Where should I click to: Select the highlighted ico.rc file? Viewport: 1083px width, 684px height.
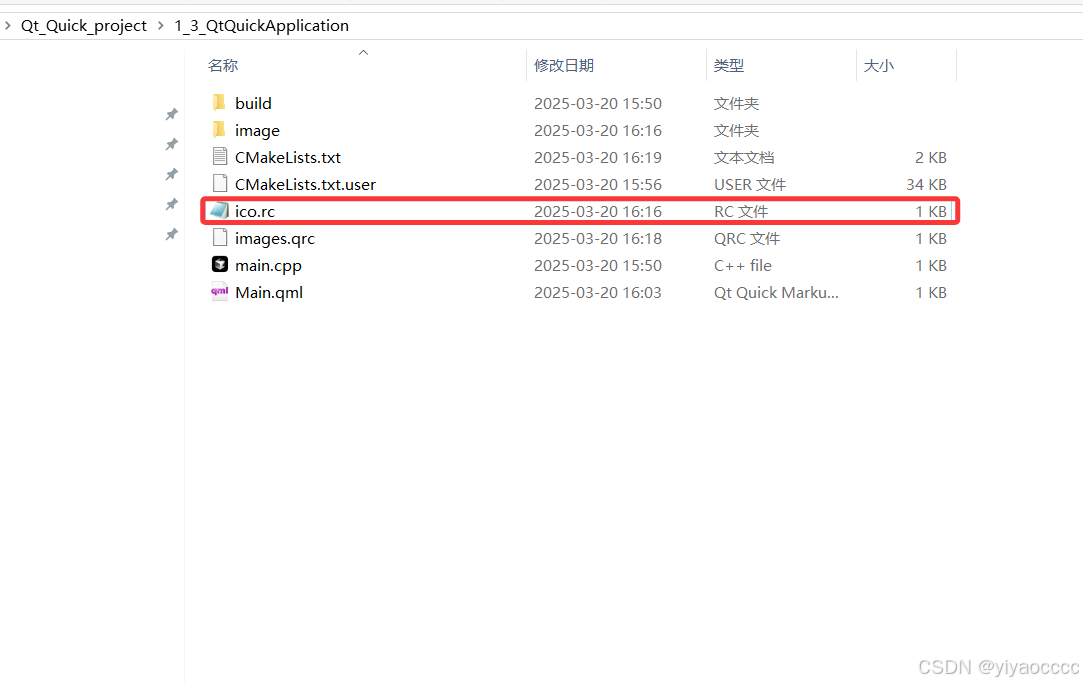click(x=253, y=211)
